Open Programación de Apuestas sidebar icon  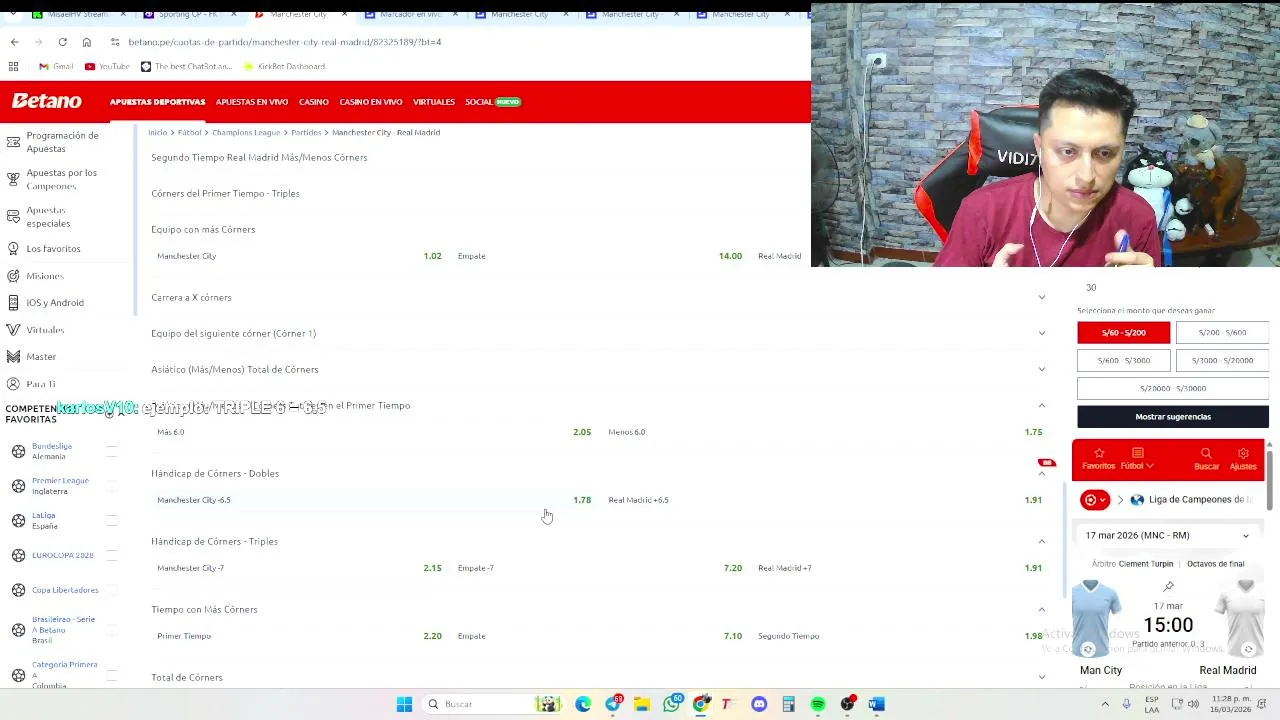(x=13, y=141)
